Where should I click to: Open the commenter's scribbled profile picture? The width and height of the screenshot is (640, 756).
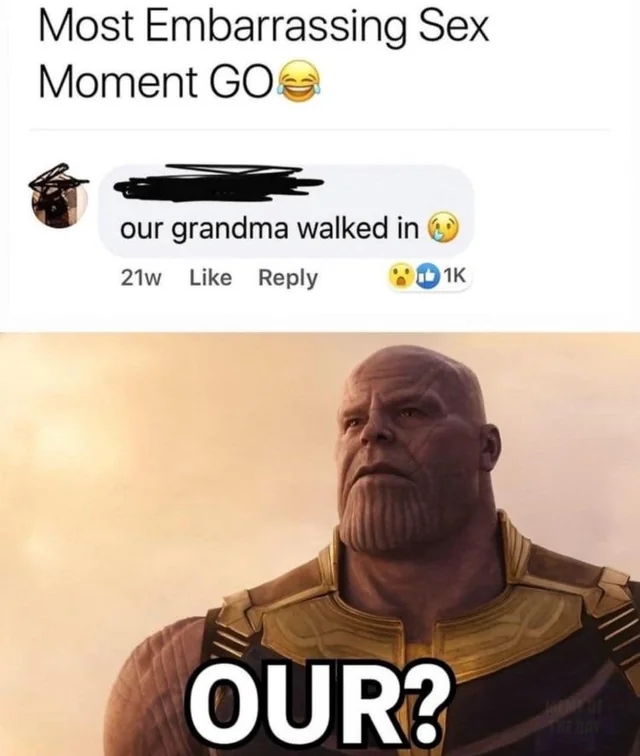click(x=59, y=199)
